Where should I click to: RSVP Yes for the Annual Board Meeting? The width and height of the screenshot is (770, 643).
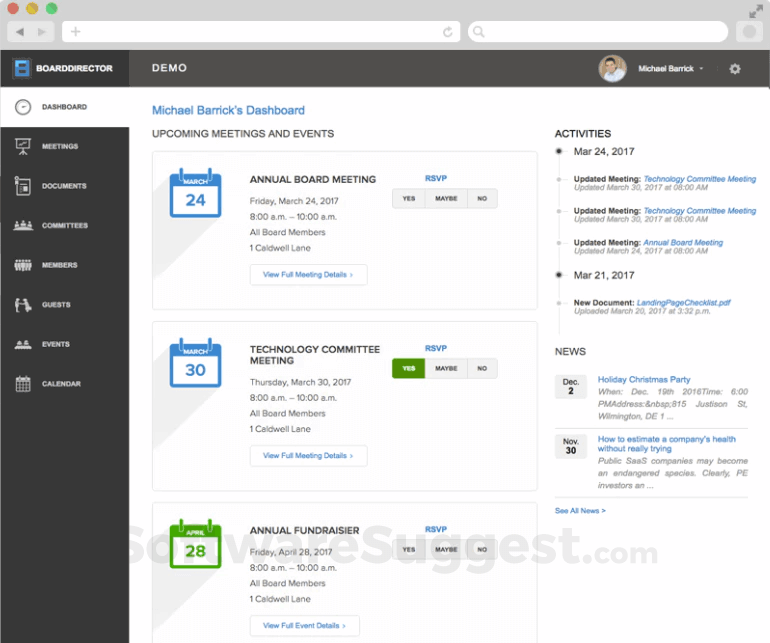408,199
